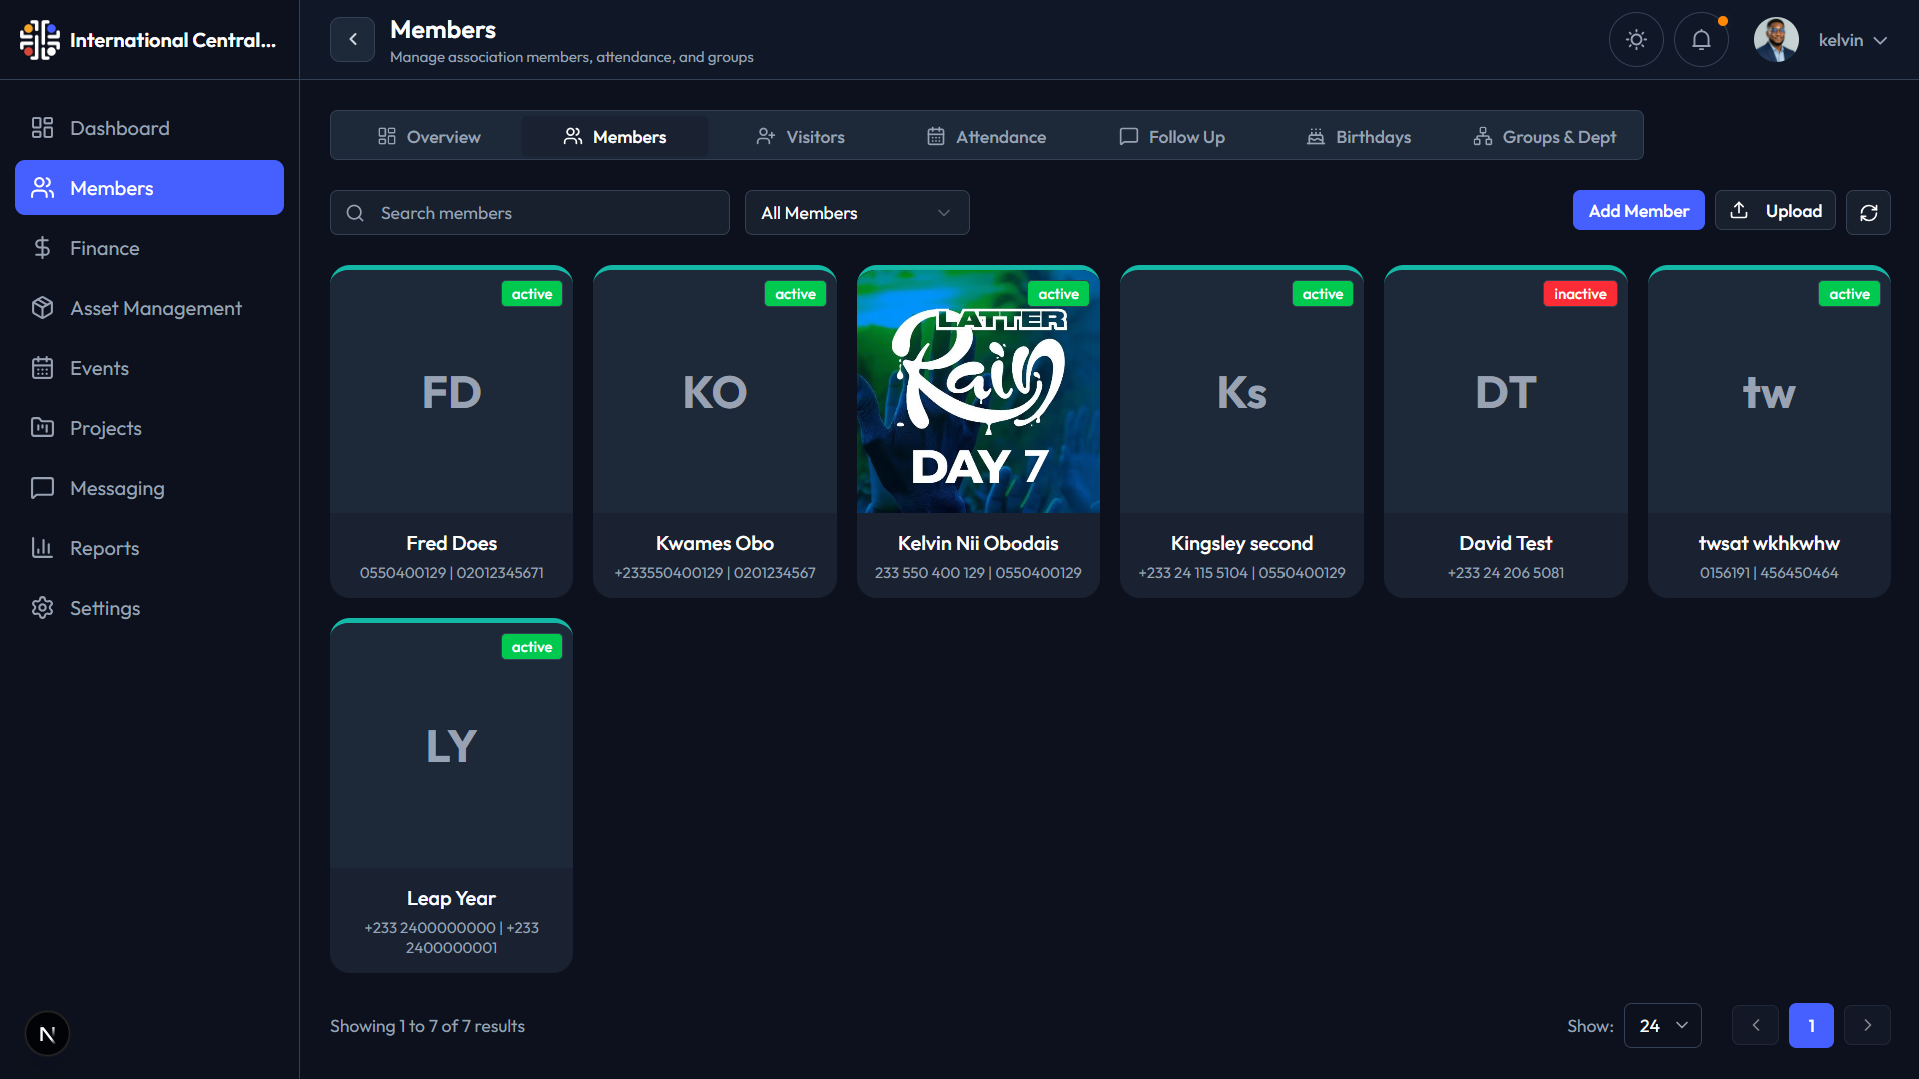The height and width of the screenshot is (1079, 1919).
Task: Click the active badge on Fred Does
Action: (531, 293)
